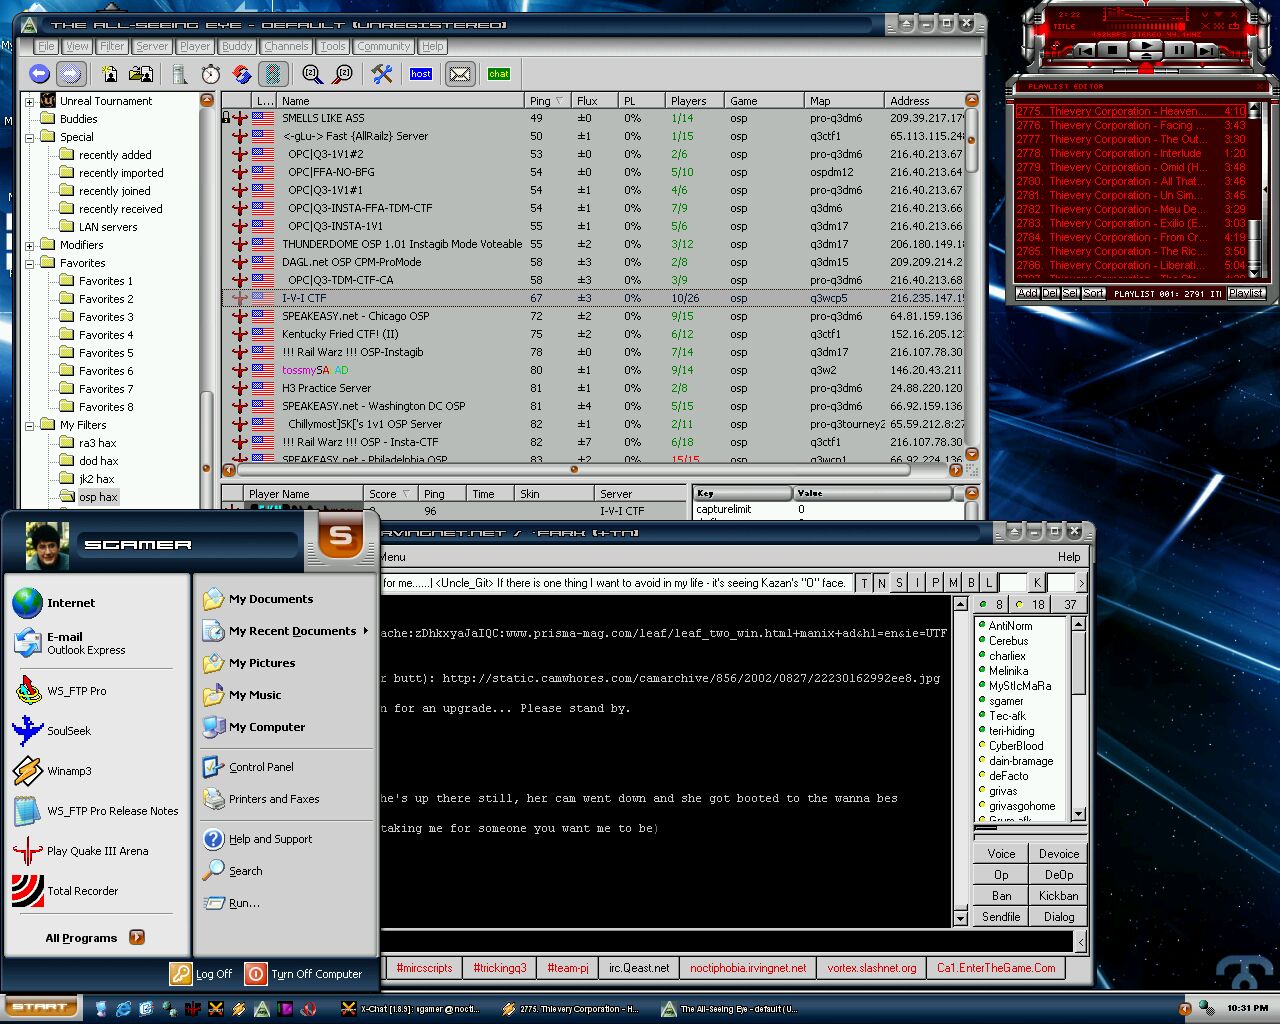Expand the Modifiers tree node

pos(30,245)
